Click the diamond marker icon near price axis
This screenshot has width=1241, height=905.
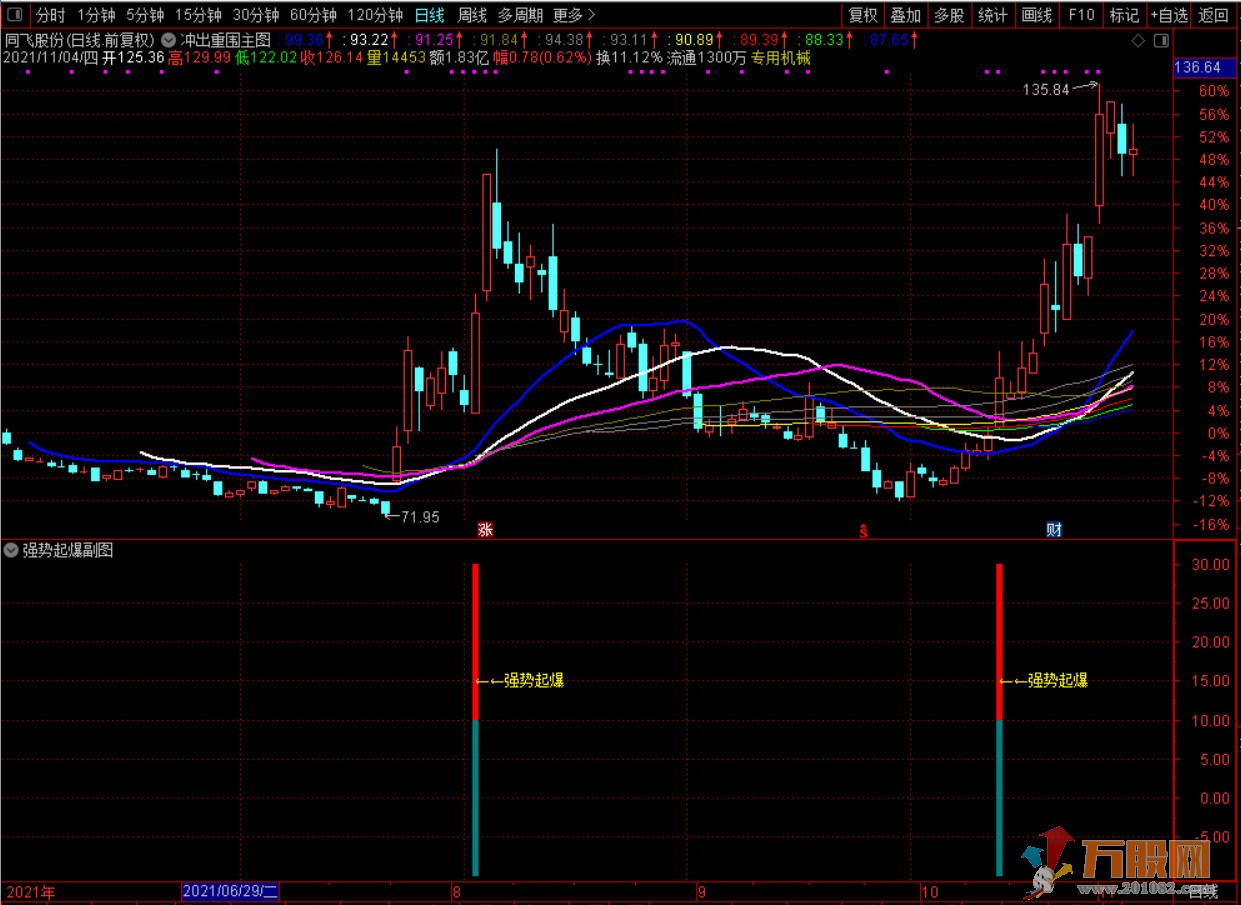1137,41
